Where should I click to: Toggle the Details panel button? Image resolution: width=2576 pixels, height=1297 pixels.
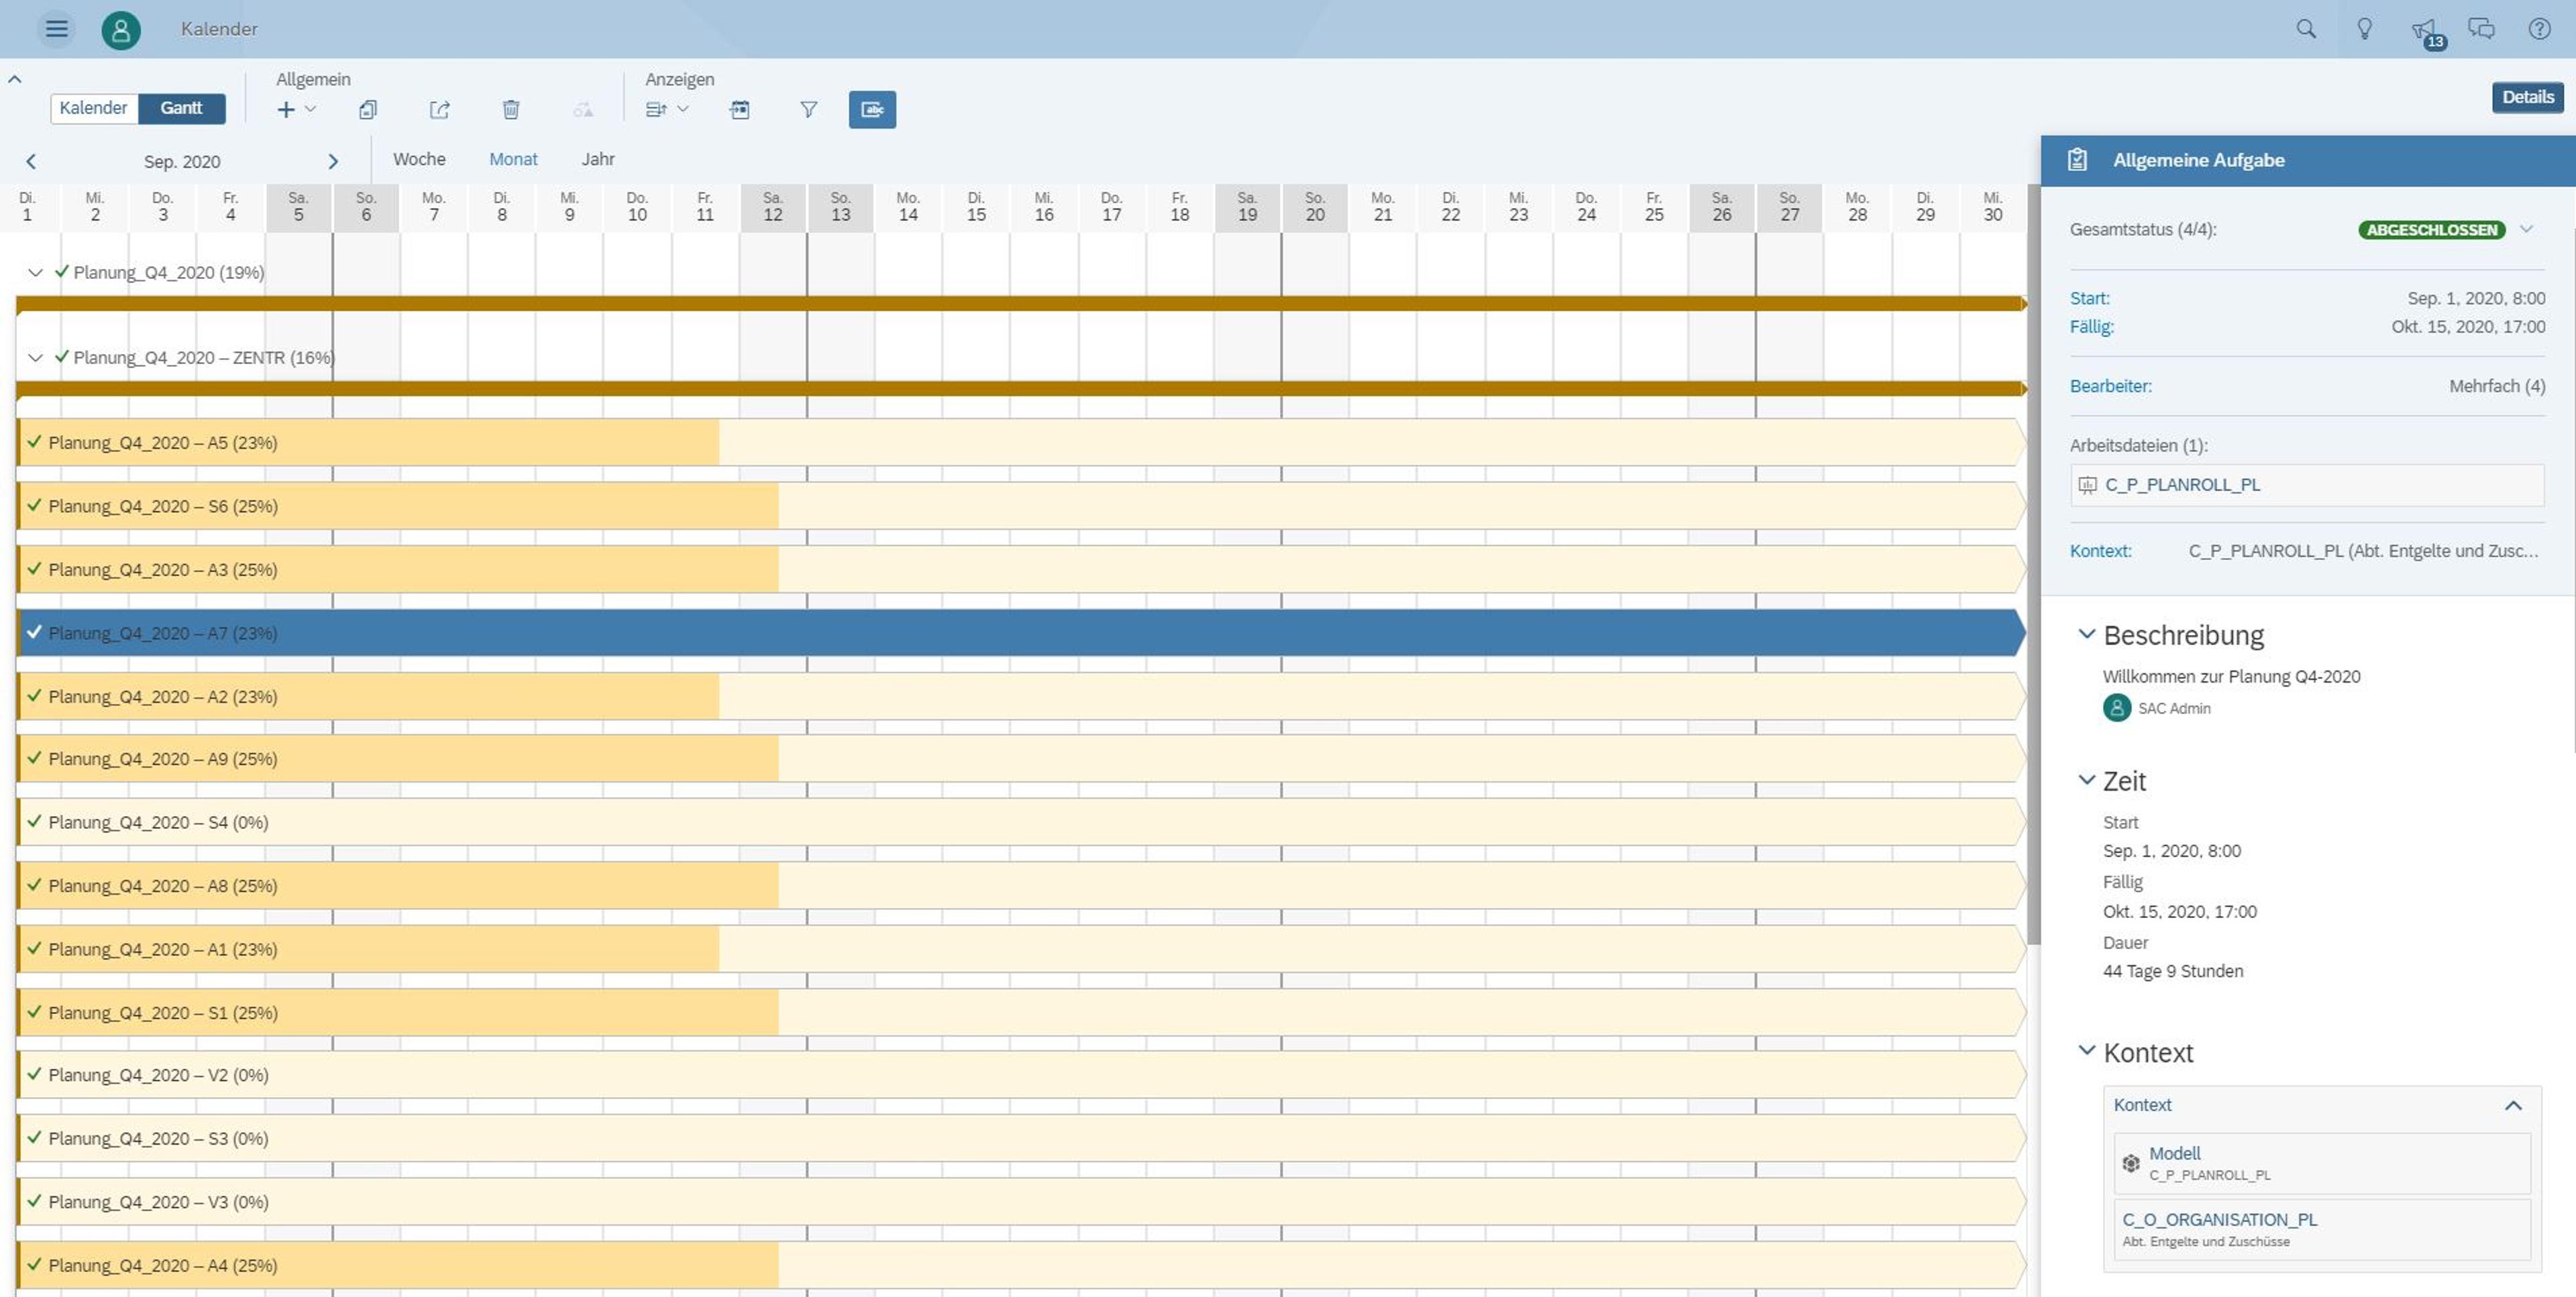click(x=2527, y=97)
